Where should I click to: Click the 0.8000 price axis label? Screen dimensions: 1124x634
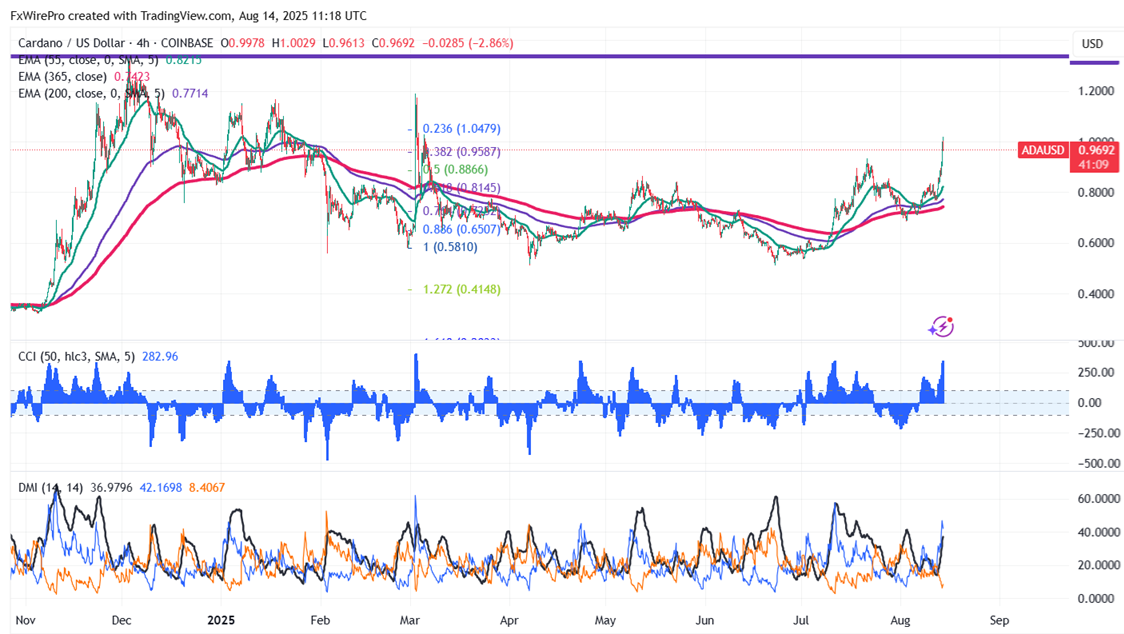point(1096,192)
